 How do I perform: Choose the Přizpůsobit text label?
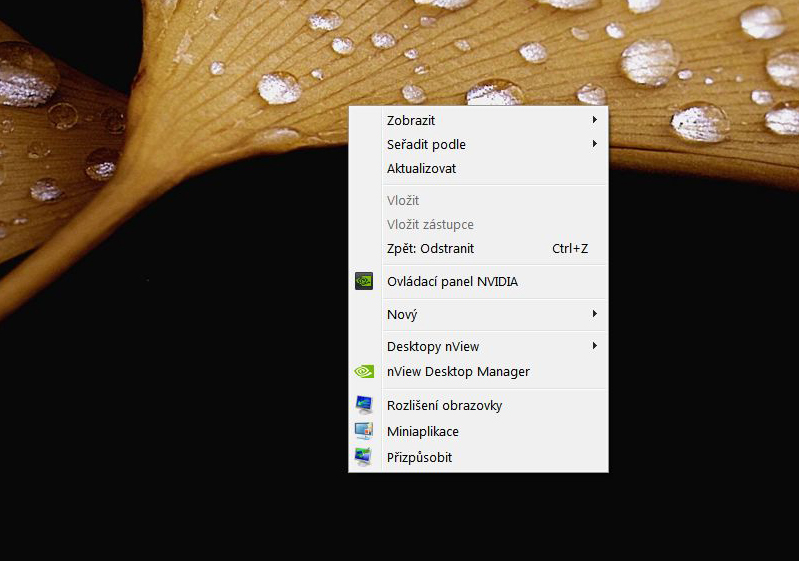(419, 457)
